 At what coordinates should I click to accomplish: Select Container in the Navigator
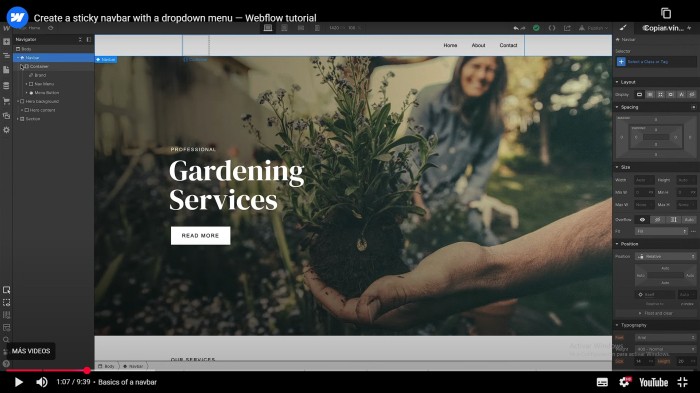pyautogui.click(x=39, y=67)
